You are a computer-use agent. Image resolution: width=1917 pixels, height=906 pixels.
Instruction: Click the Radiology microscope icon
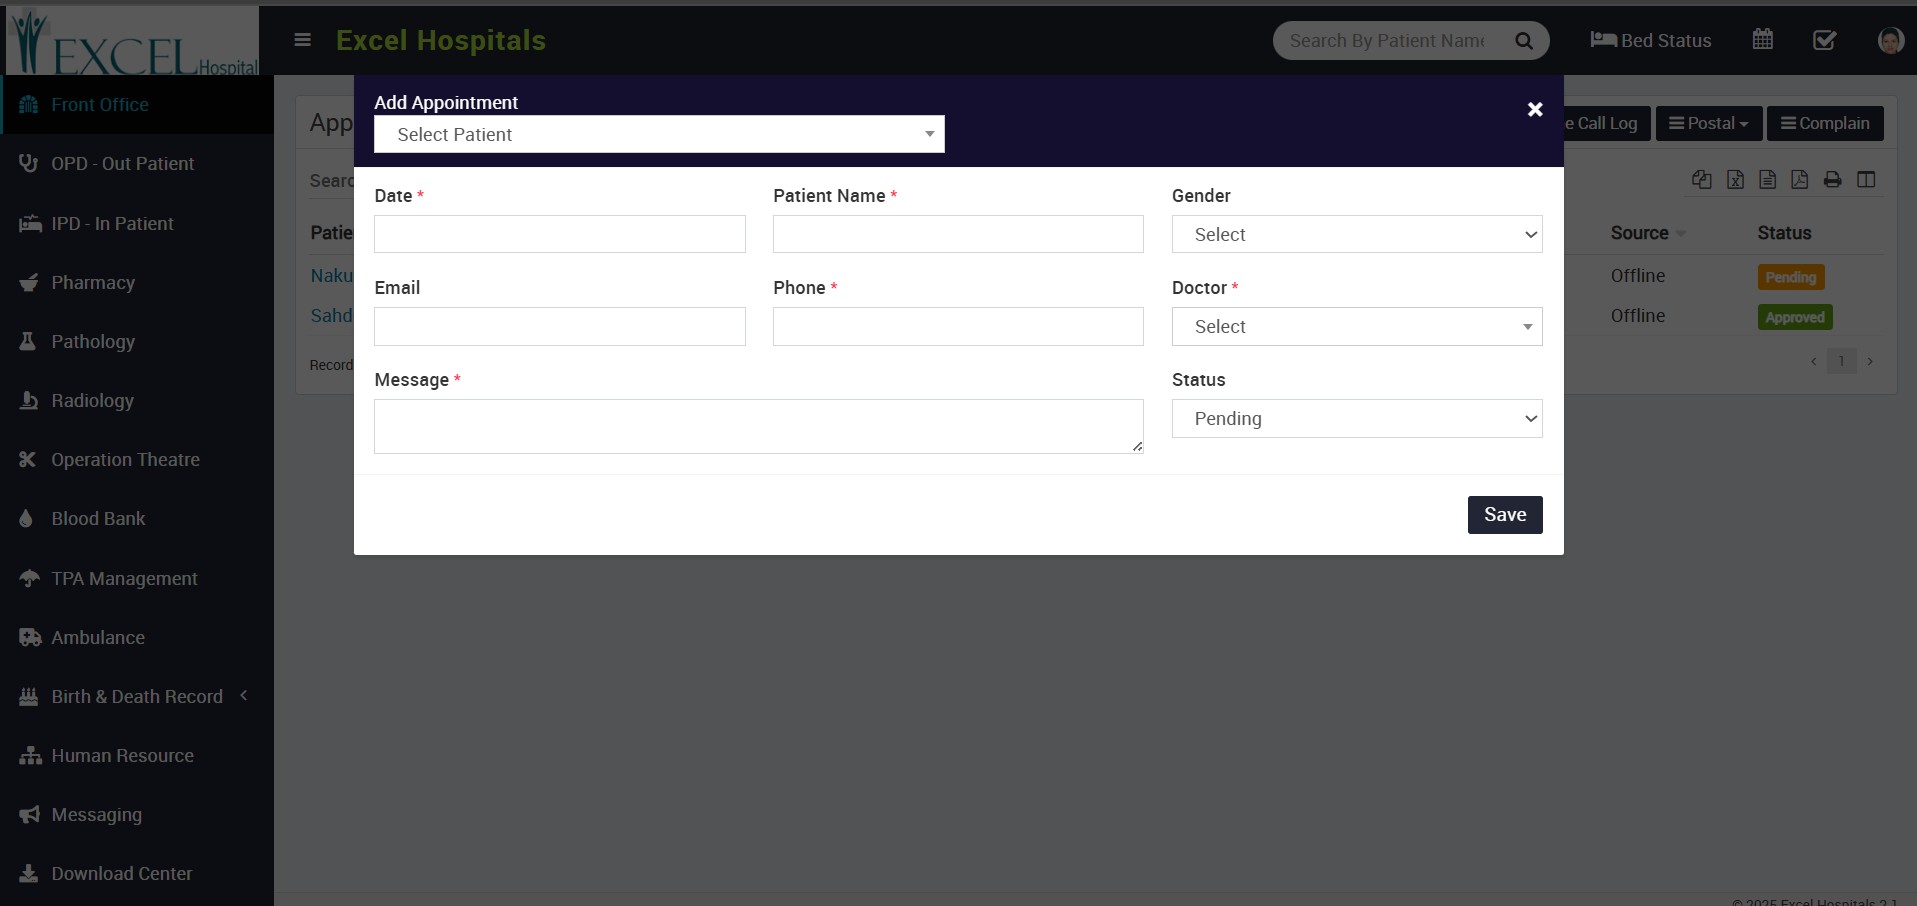point(29,401)
